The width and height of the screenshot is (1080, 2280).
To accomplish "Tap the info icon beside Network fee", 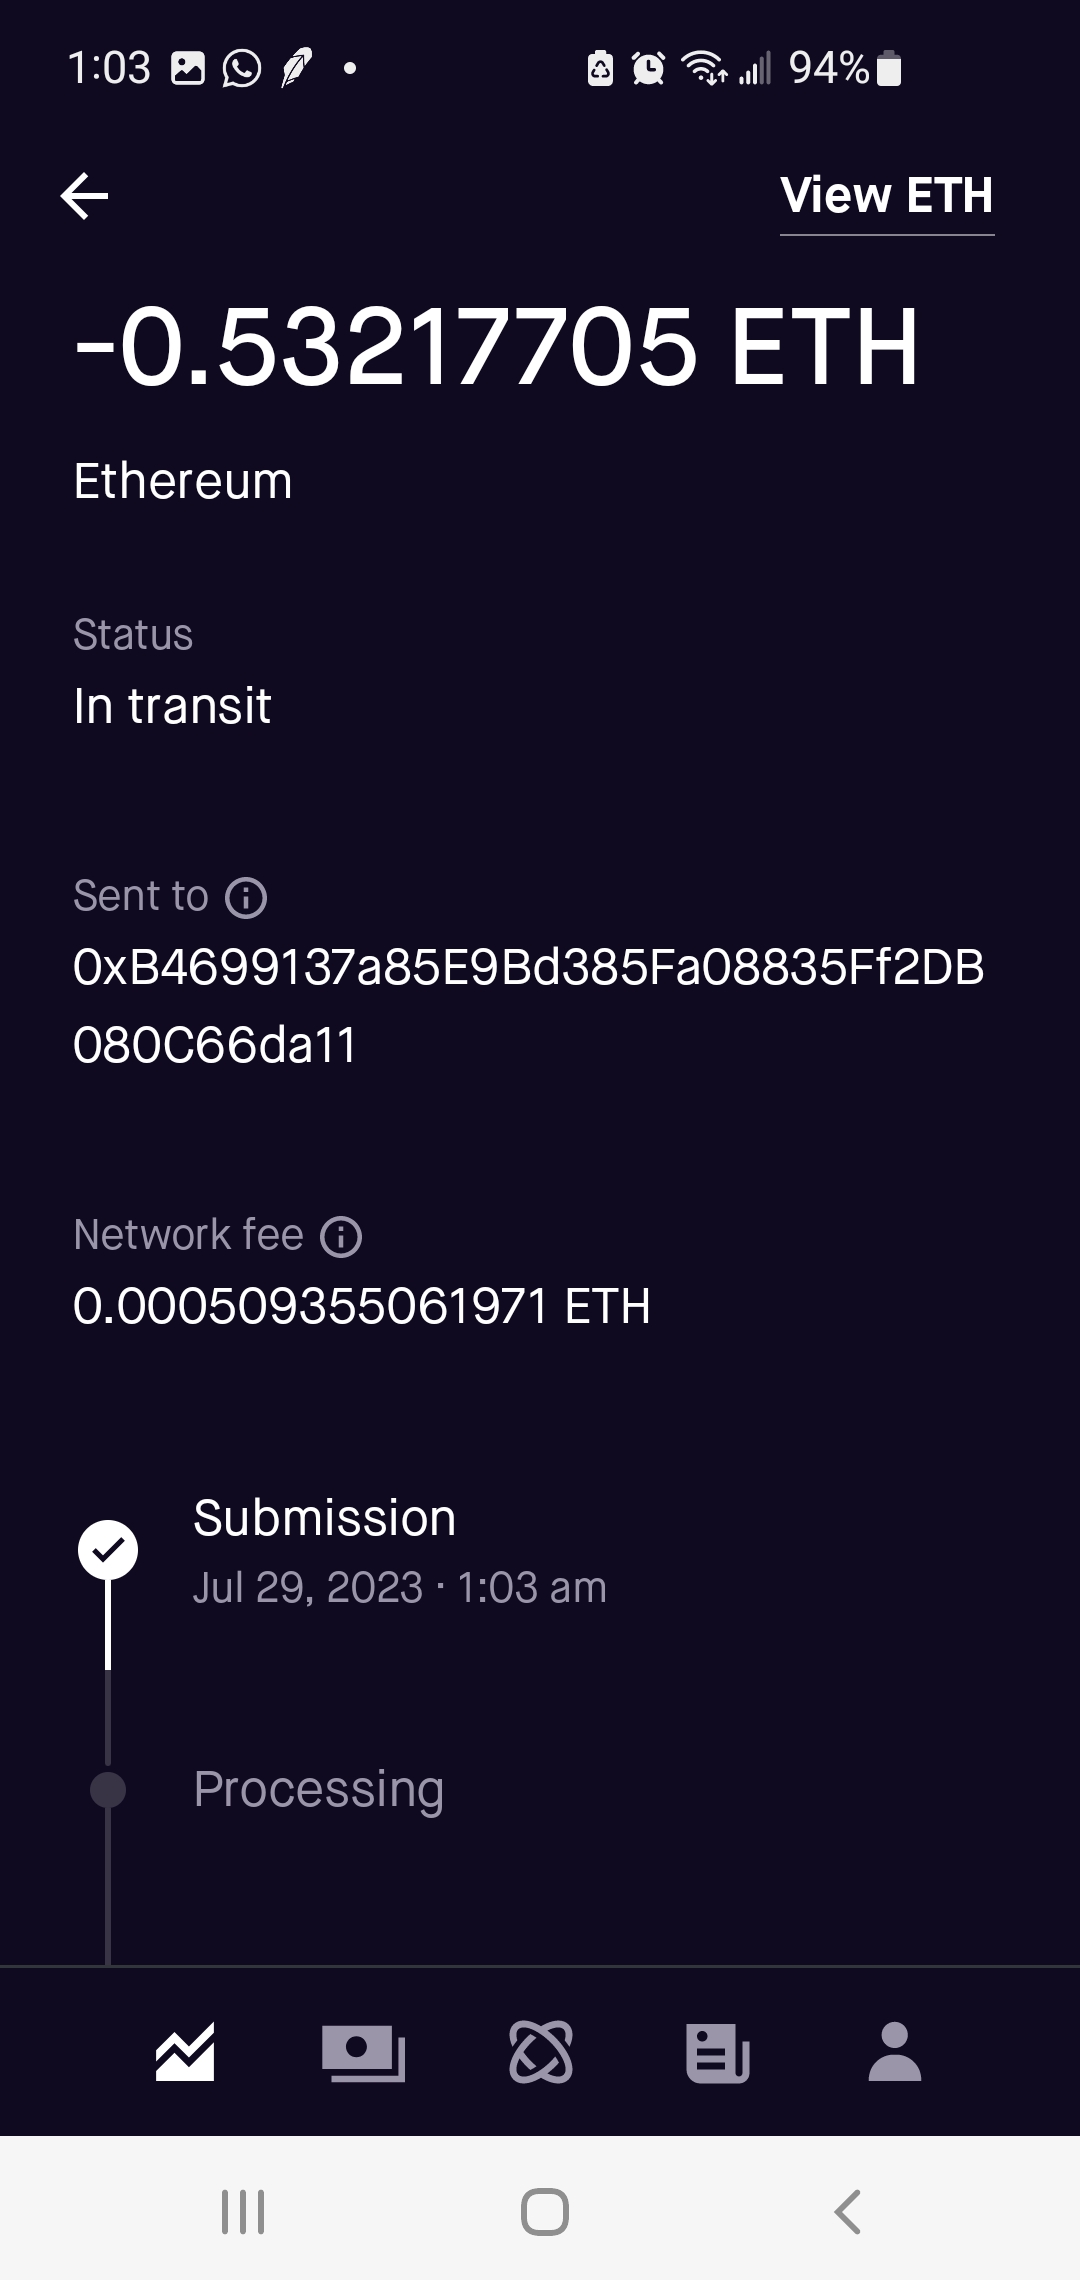I will pos(341,1237).
